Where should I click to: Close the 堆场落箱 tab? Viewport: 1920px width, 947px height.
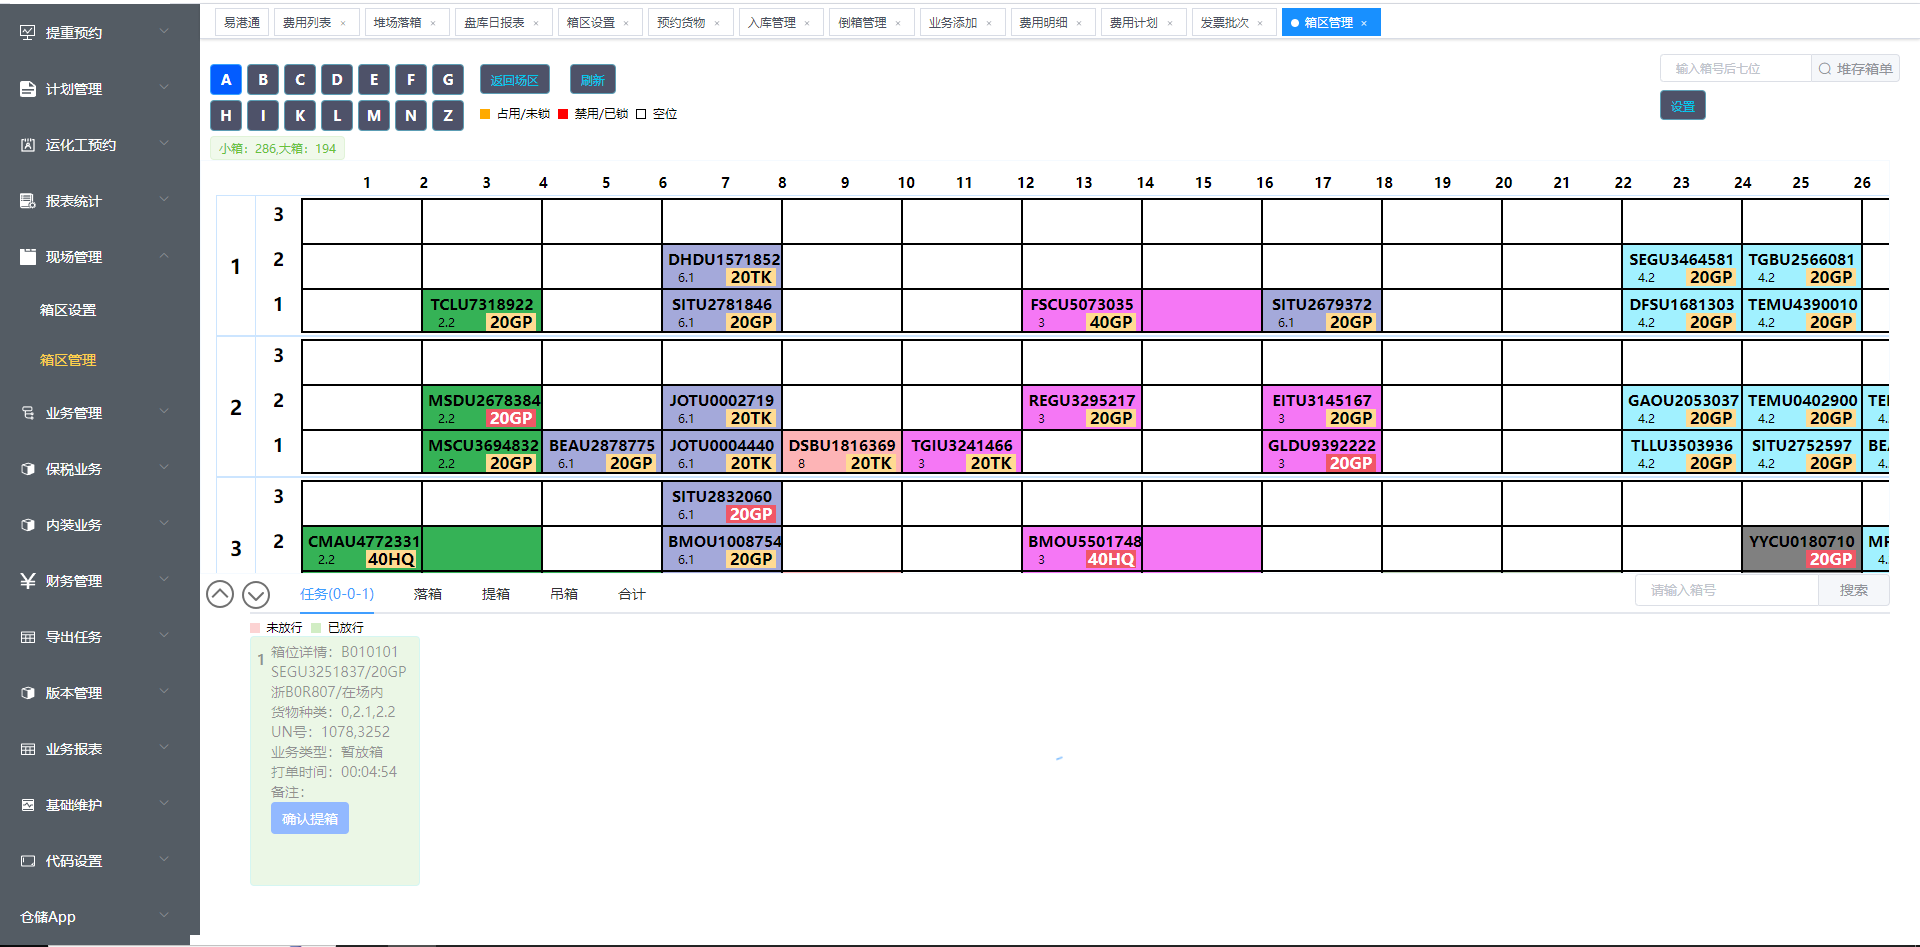(433, 23)
